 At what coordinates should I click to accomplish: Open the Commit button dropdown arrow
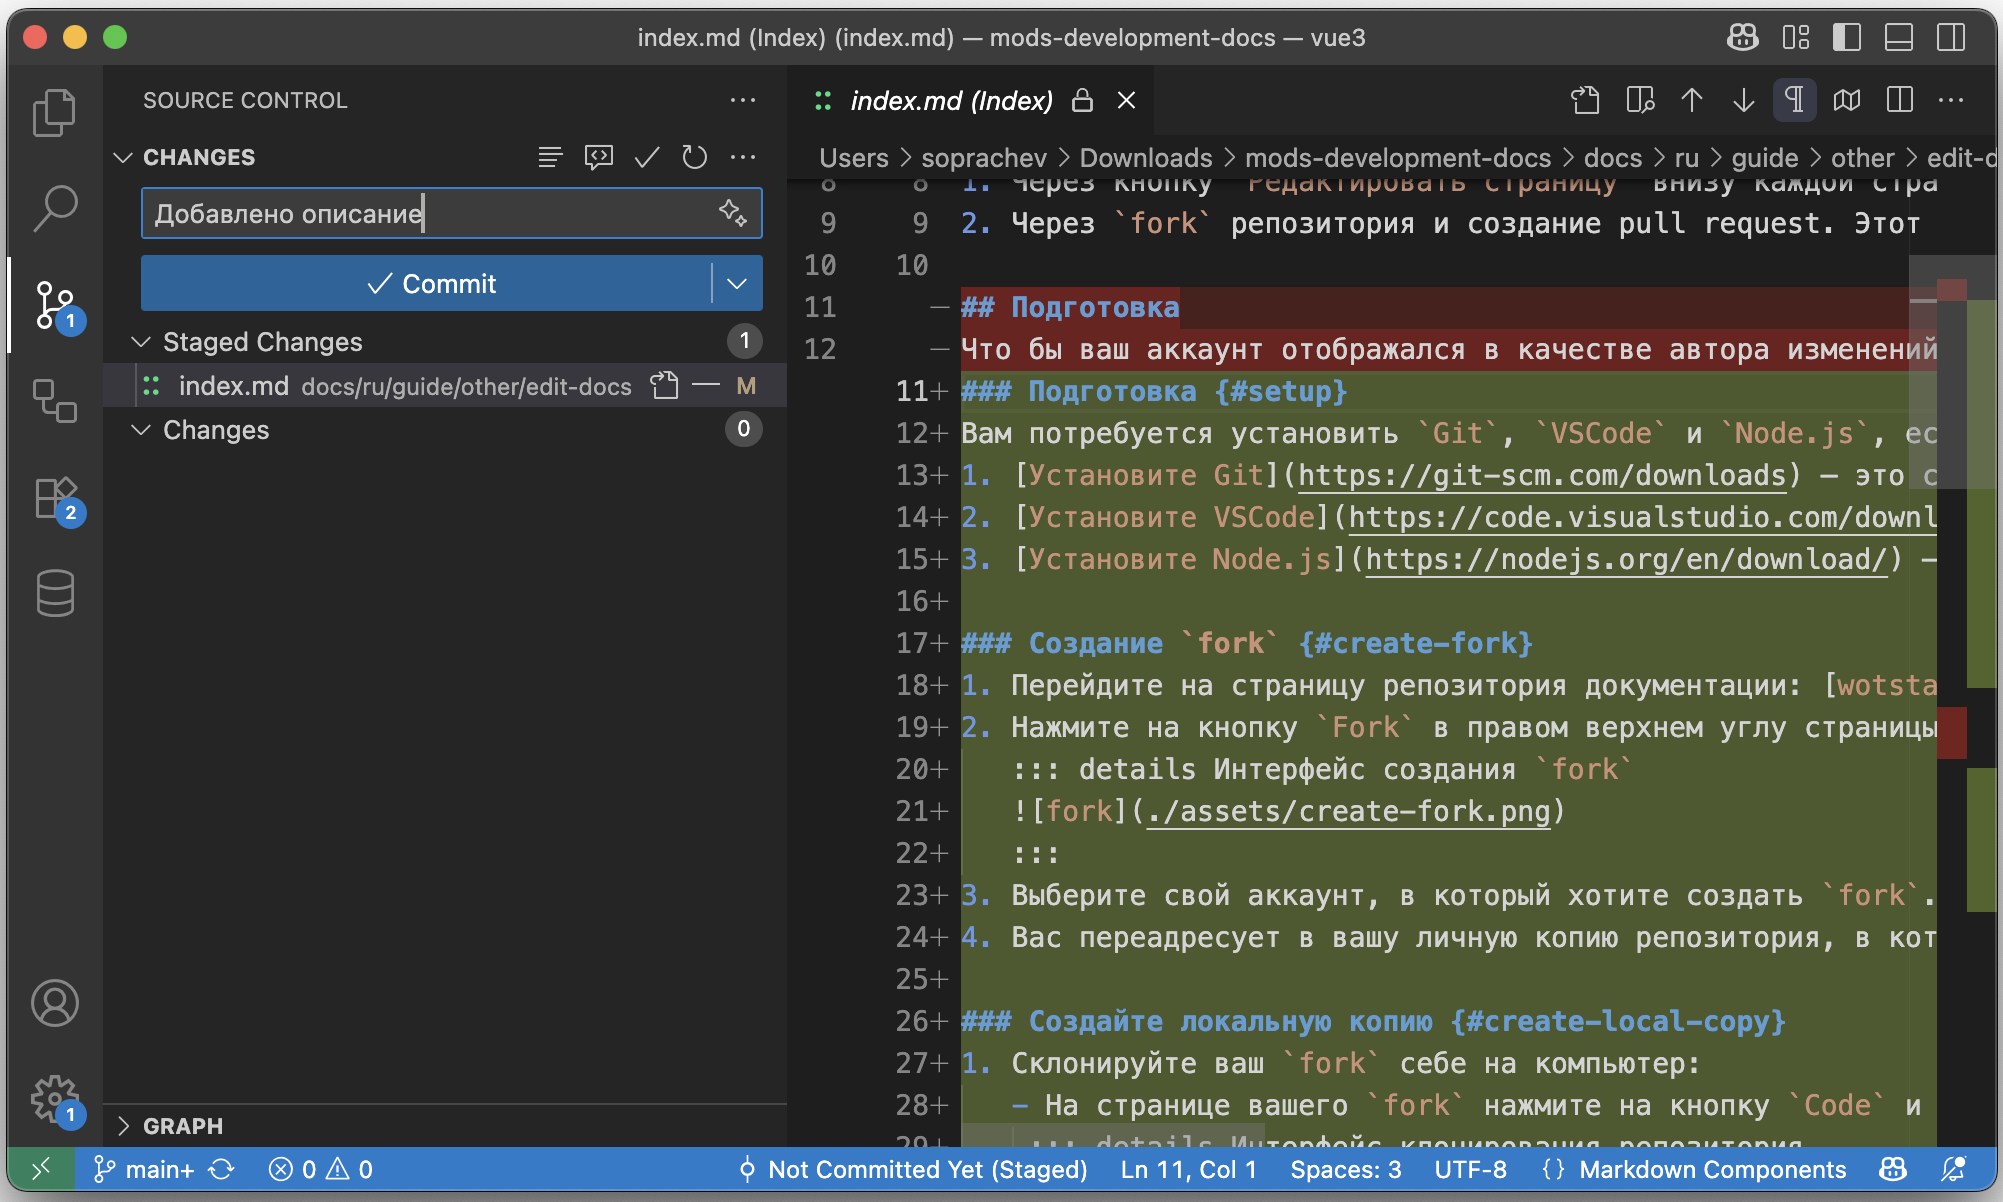[x=737, y=284]
